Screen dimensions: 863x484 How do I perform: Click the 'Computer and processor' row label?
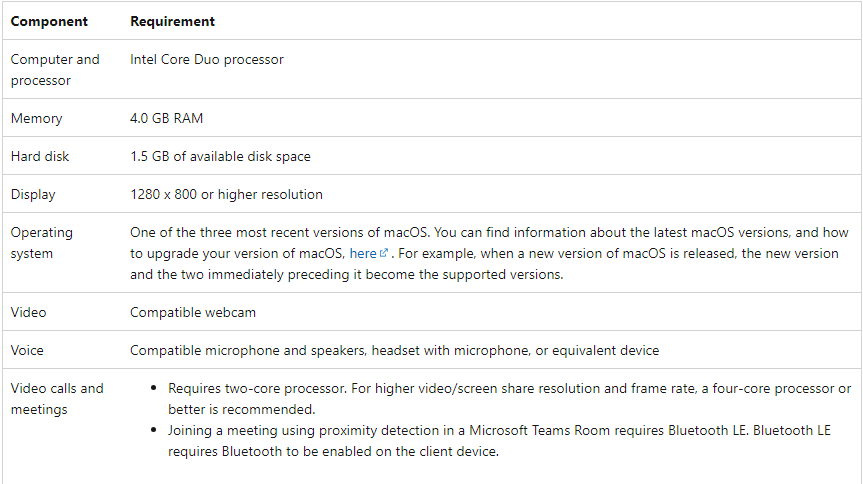point(55,69)
